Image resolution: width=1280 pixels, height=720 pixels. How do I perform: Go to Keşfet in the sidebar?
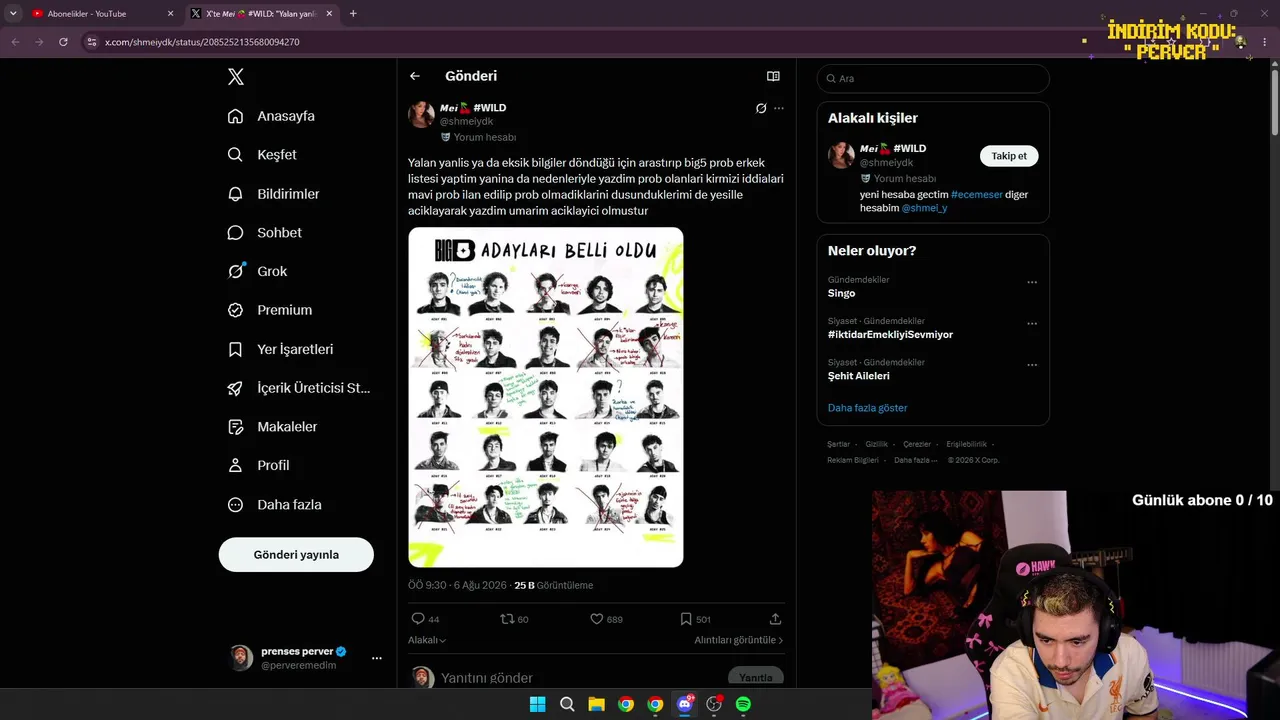pyautogui.click(x=262, y=155)
